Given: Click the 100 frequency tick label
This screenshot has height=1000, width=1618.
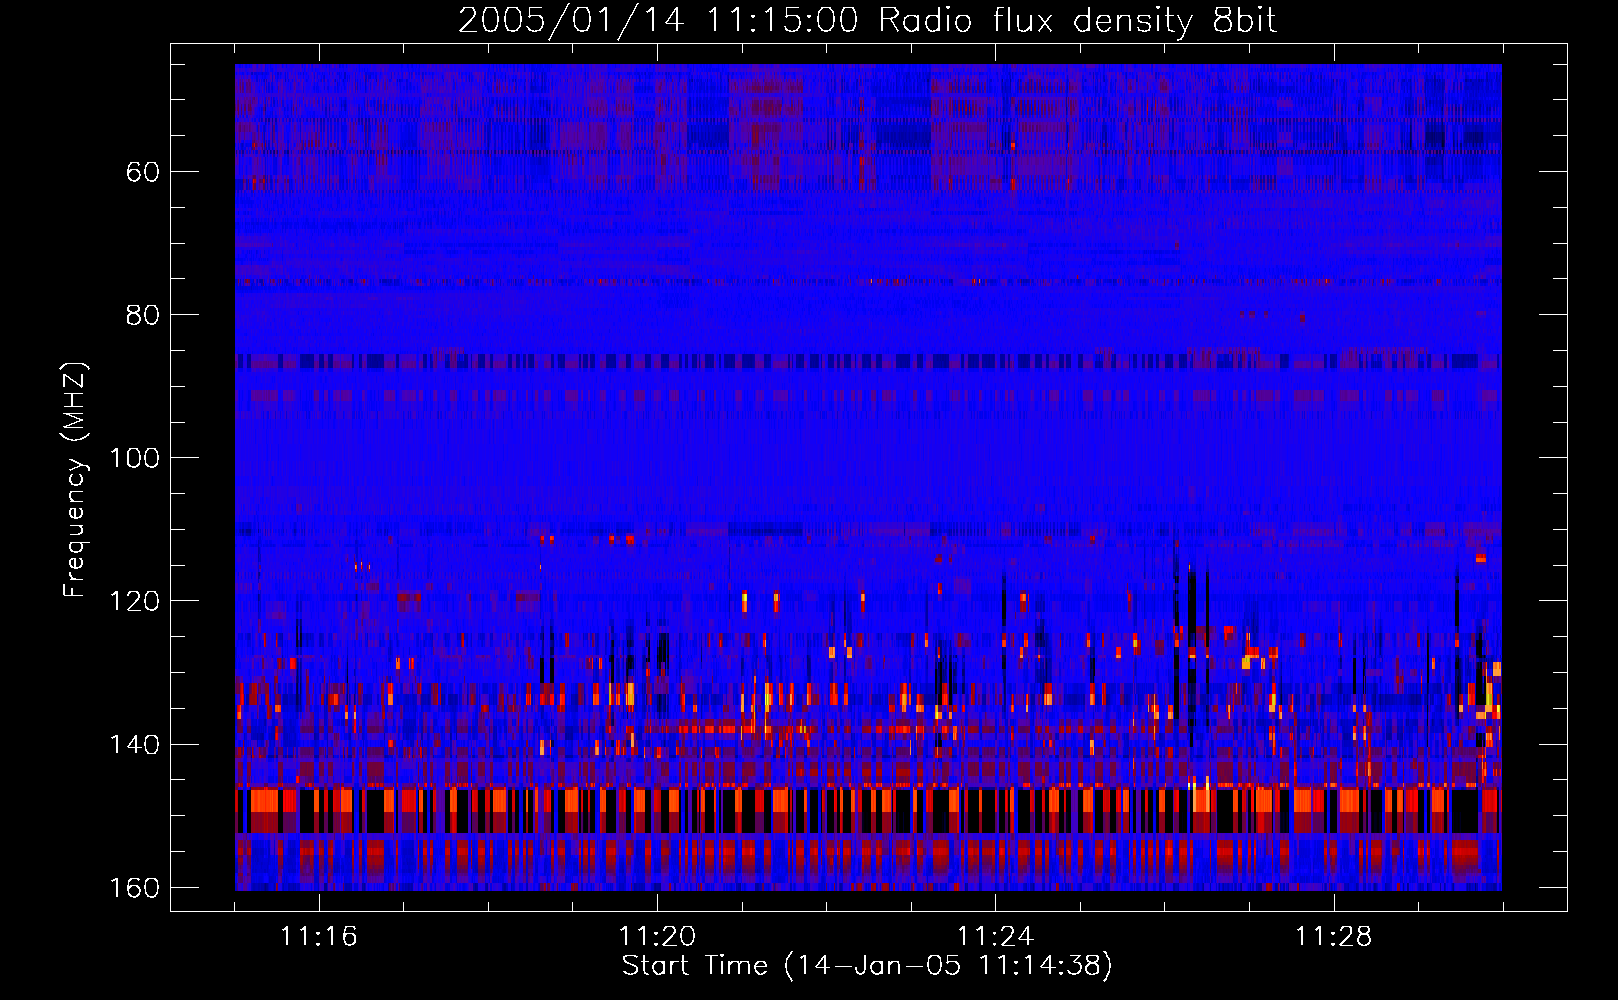Looking at the screenshot, I should 134,458.
